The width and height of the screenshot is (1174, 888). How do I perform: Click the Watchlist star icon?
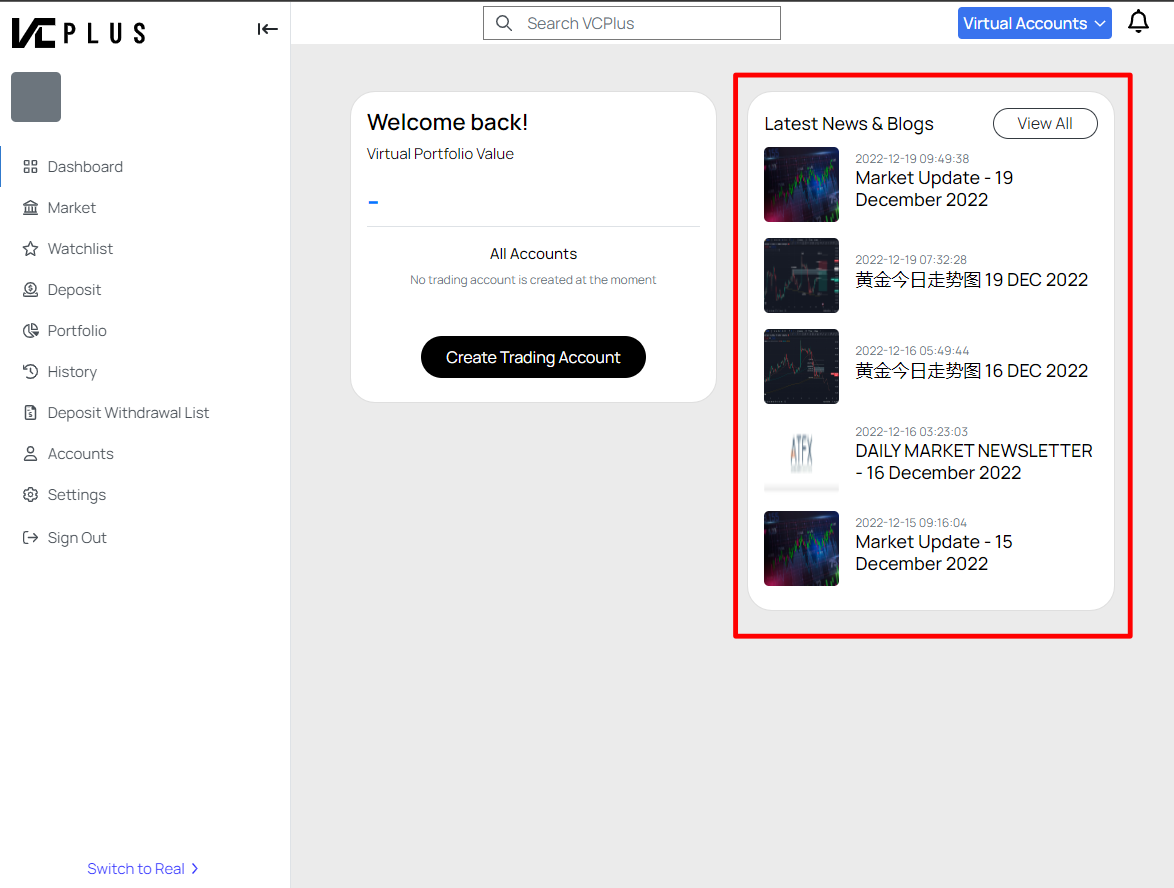30,249
